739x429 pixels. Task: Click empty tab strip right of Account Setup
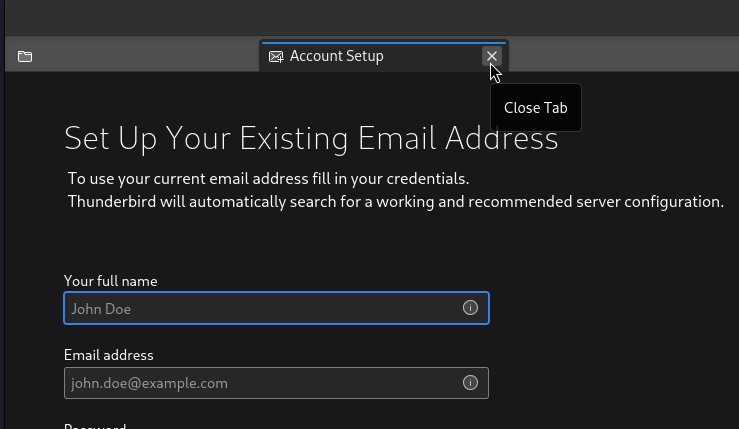(620, 56)
